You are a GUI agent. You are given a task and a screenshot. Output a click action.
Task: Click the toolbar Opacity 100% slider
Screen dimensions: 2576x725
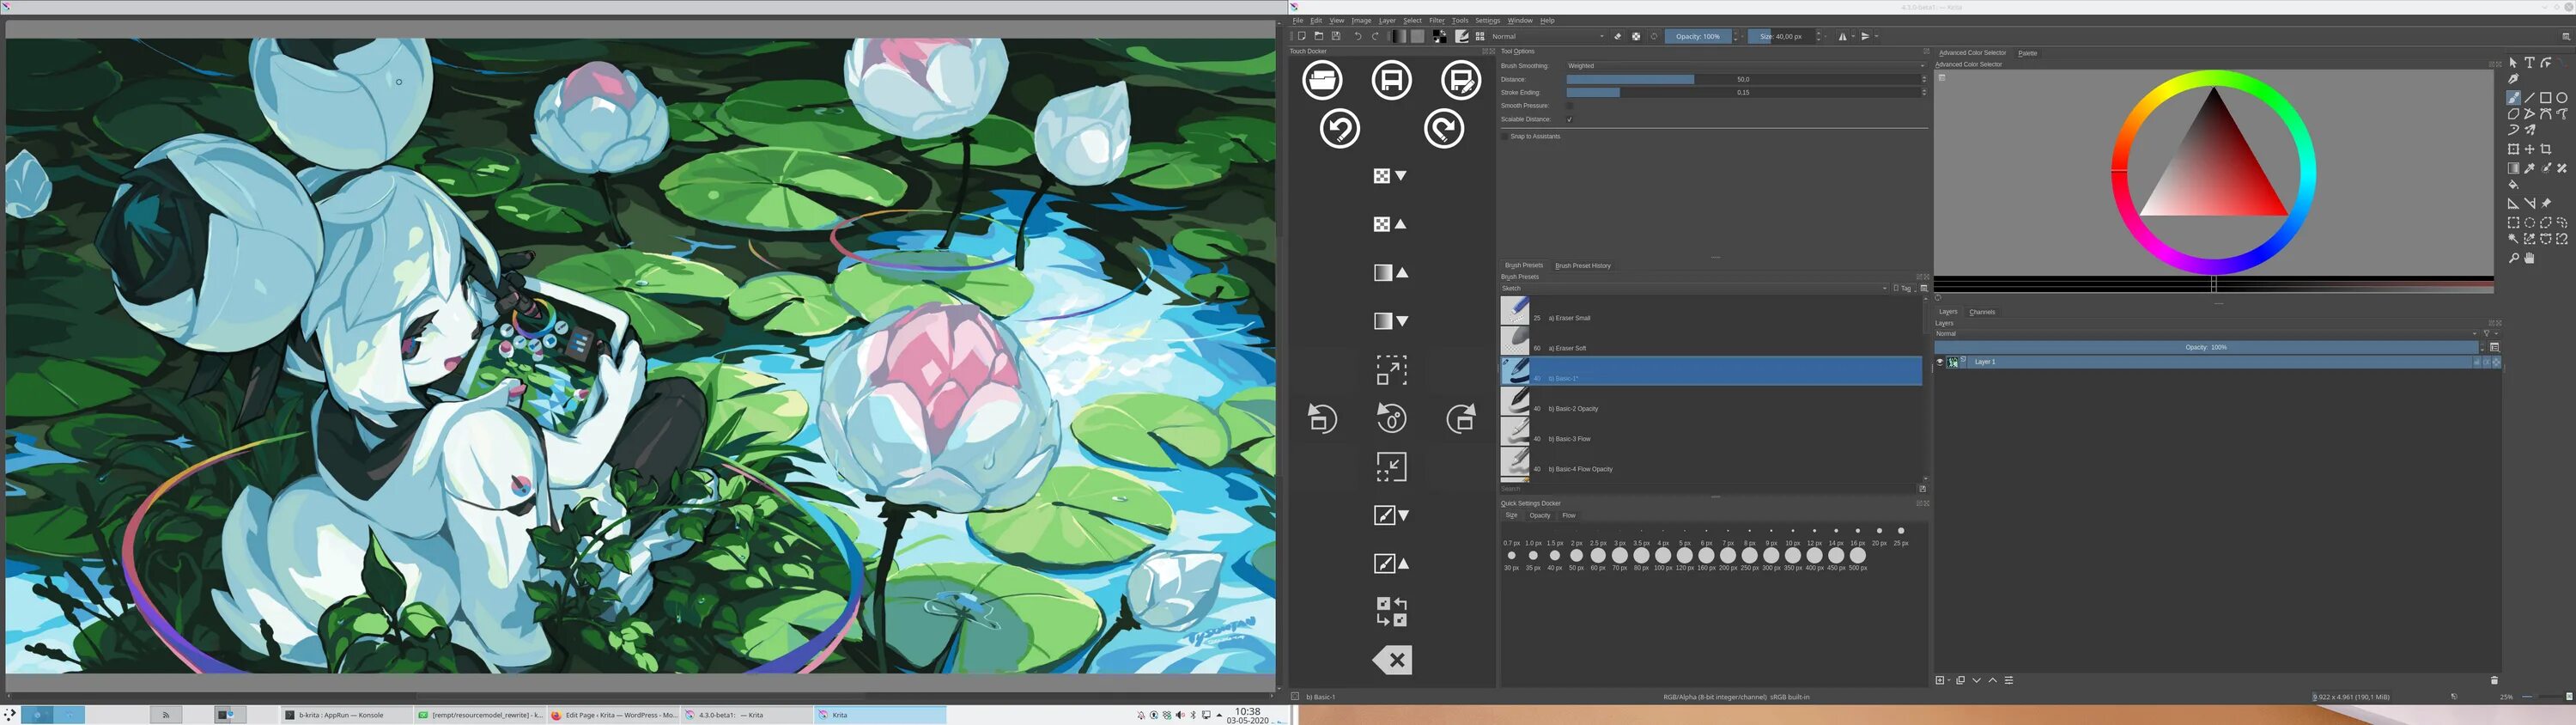point(1698,36)
